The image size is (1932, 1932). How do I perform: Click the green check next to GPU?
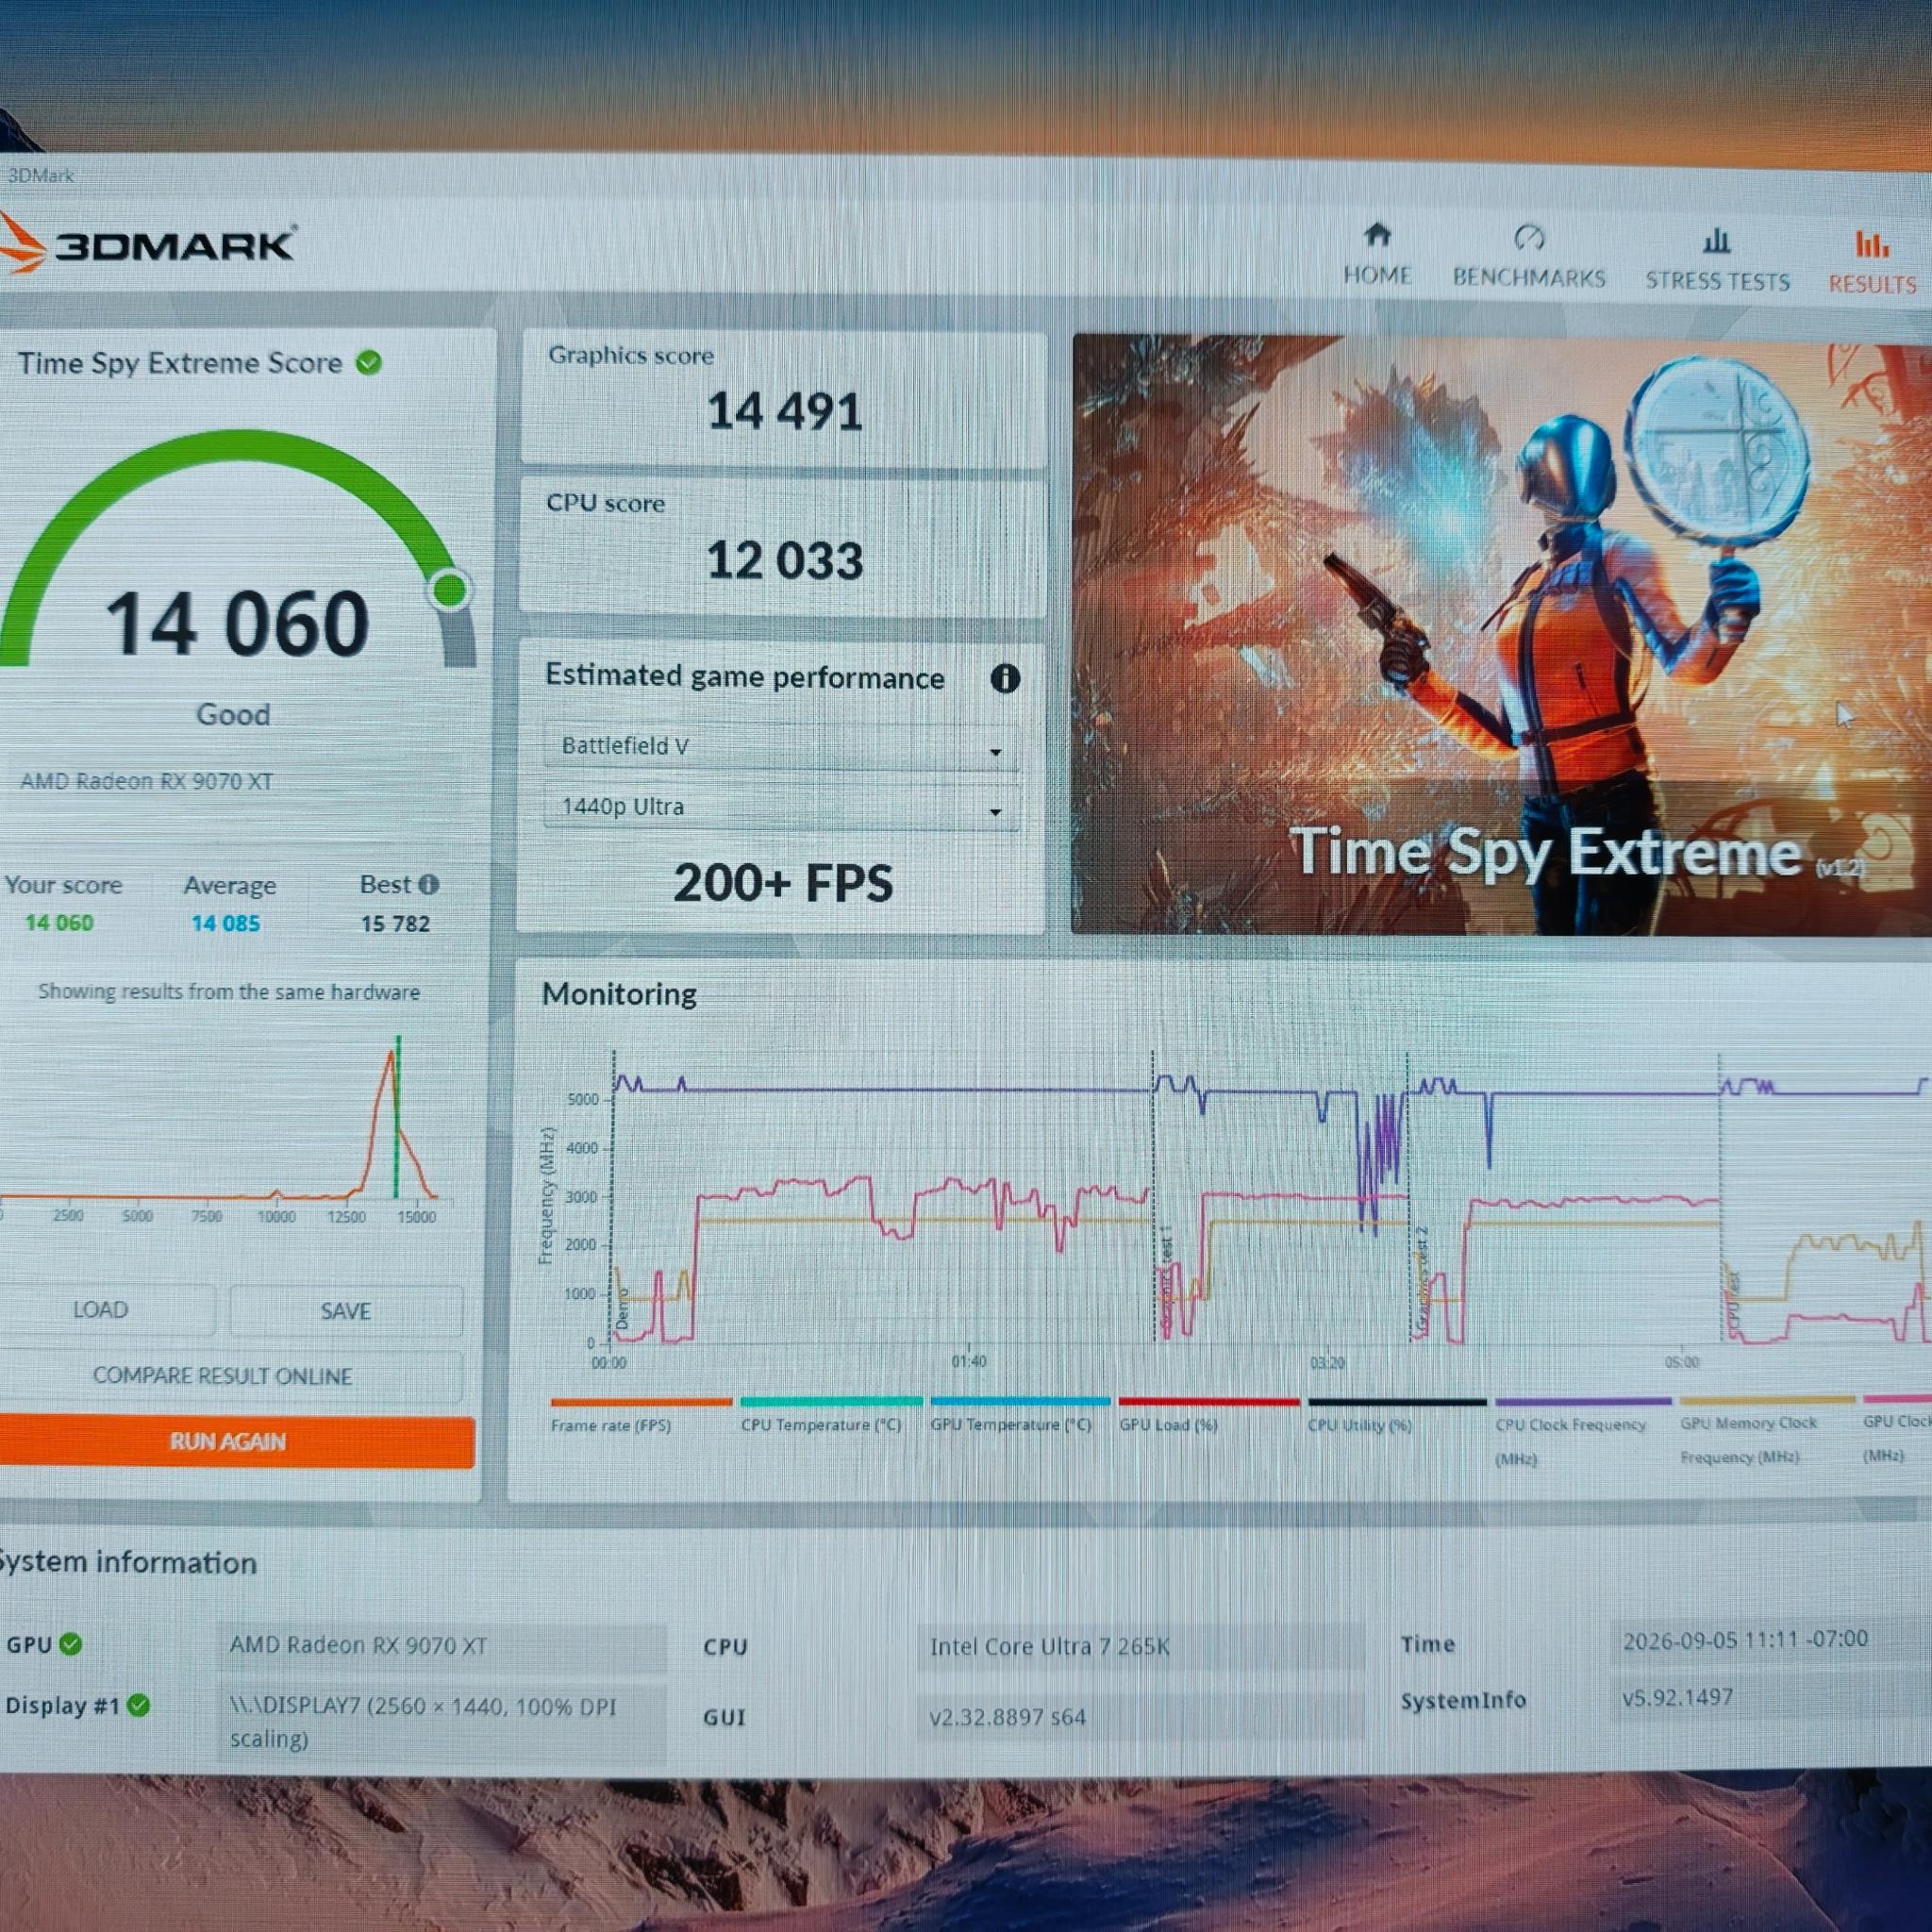(71, 1644)
